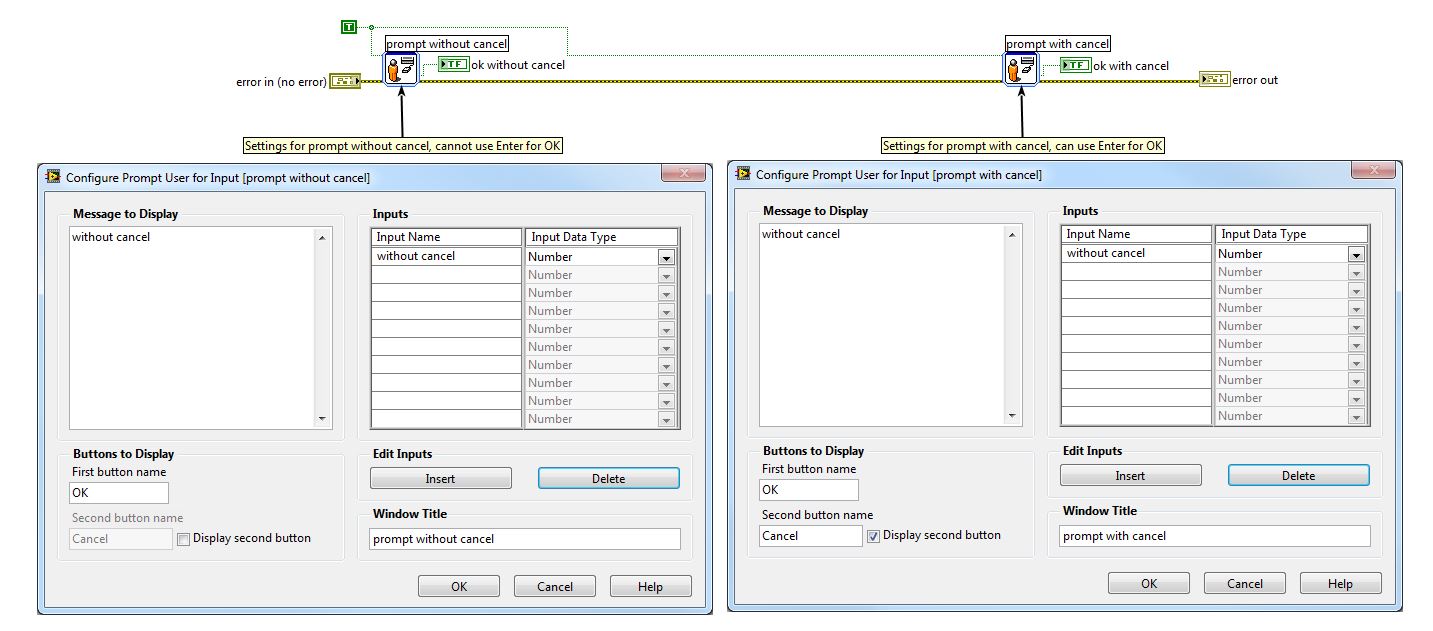
Task: Click 'Input Name' column header in 'prompt with cancel' dialog
Action: (x=1137, y=235)
